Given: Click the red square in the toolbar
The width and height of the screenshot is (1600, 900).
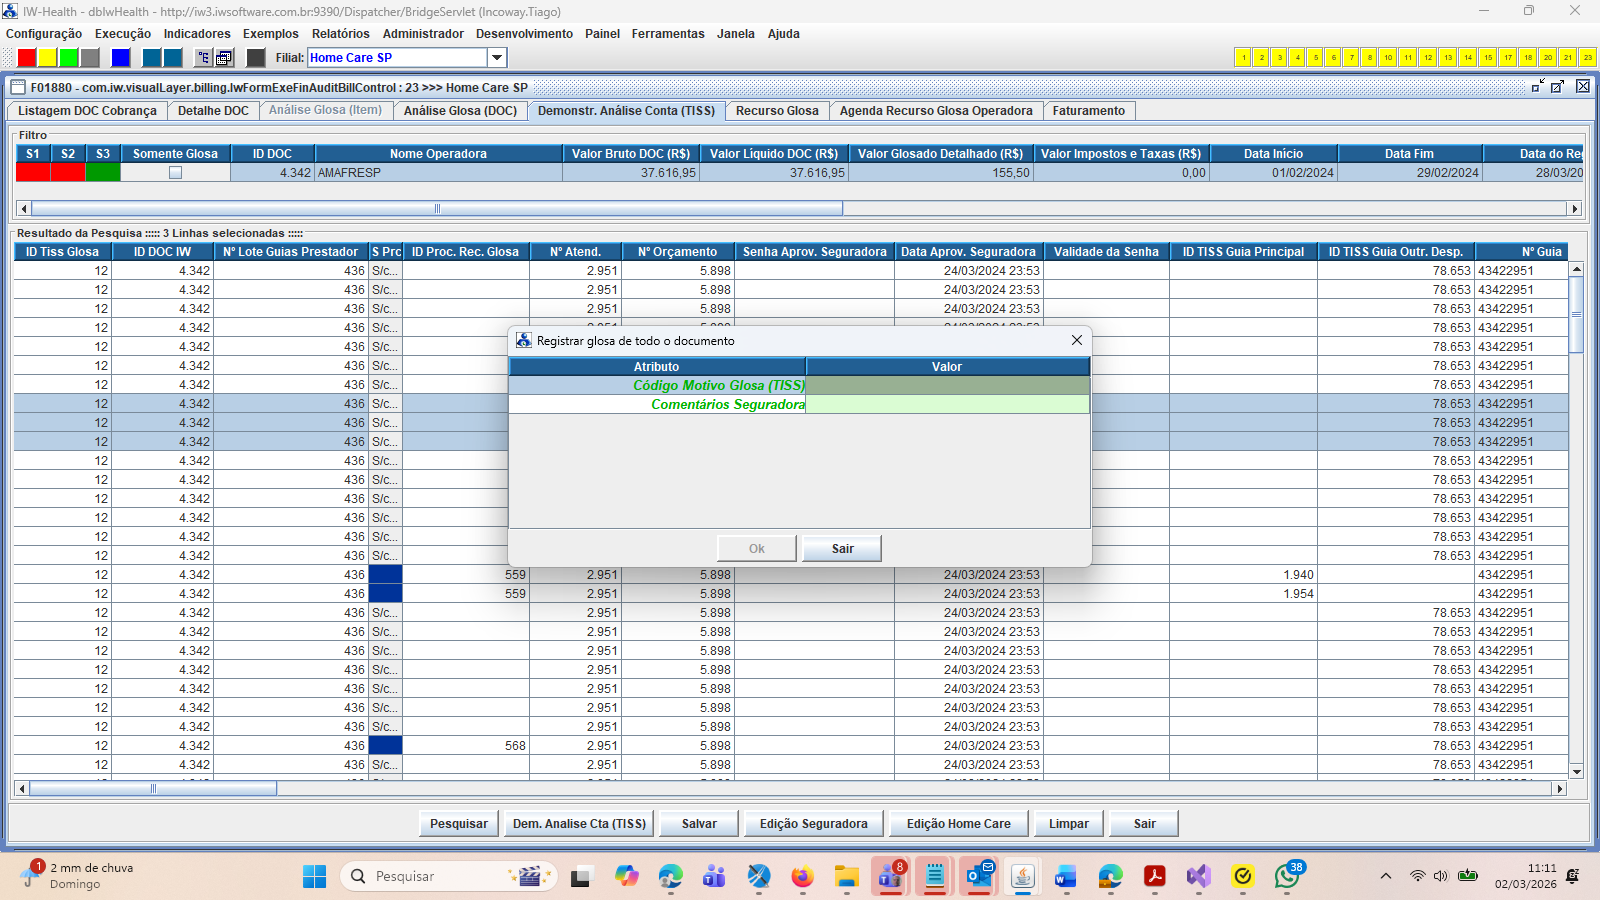Looking at the screenshot, I should pos(27,58).
